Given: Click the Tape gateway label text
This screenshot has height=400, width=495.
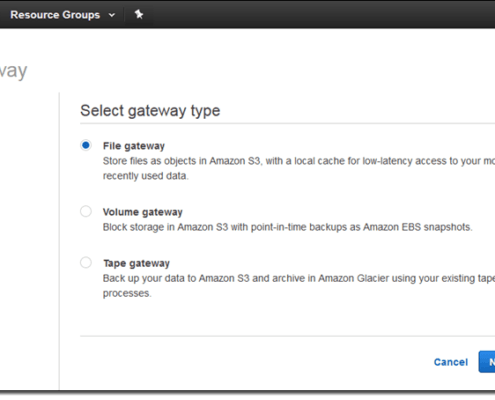Looking at the screenshot, I should 136,263.
